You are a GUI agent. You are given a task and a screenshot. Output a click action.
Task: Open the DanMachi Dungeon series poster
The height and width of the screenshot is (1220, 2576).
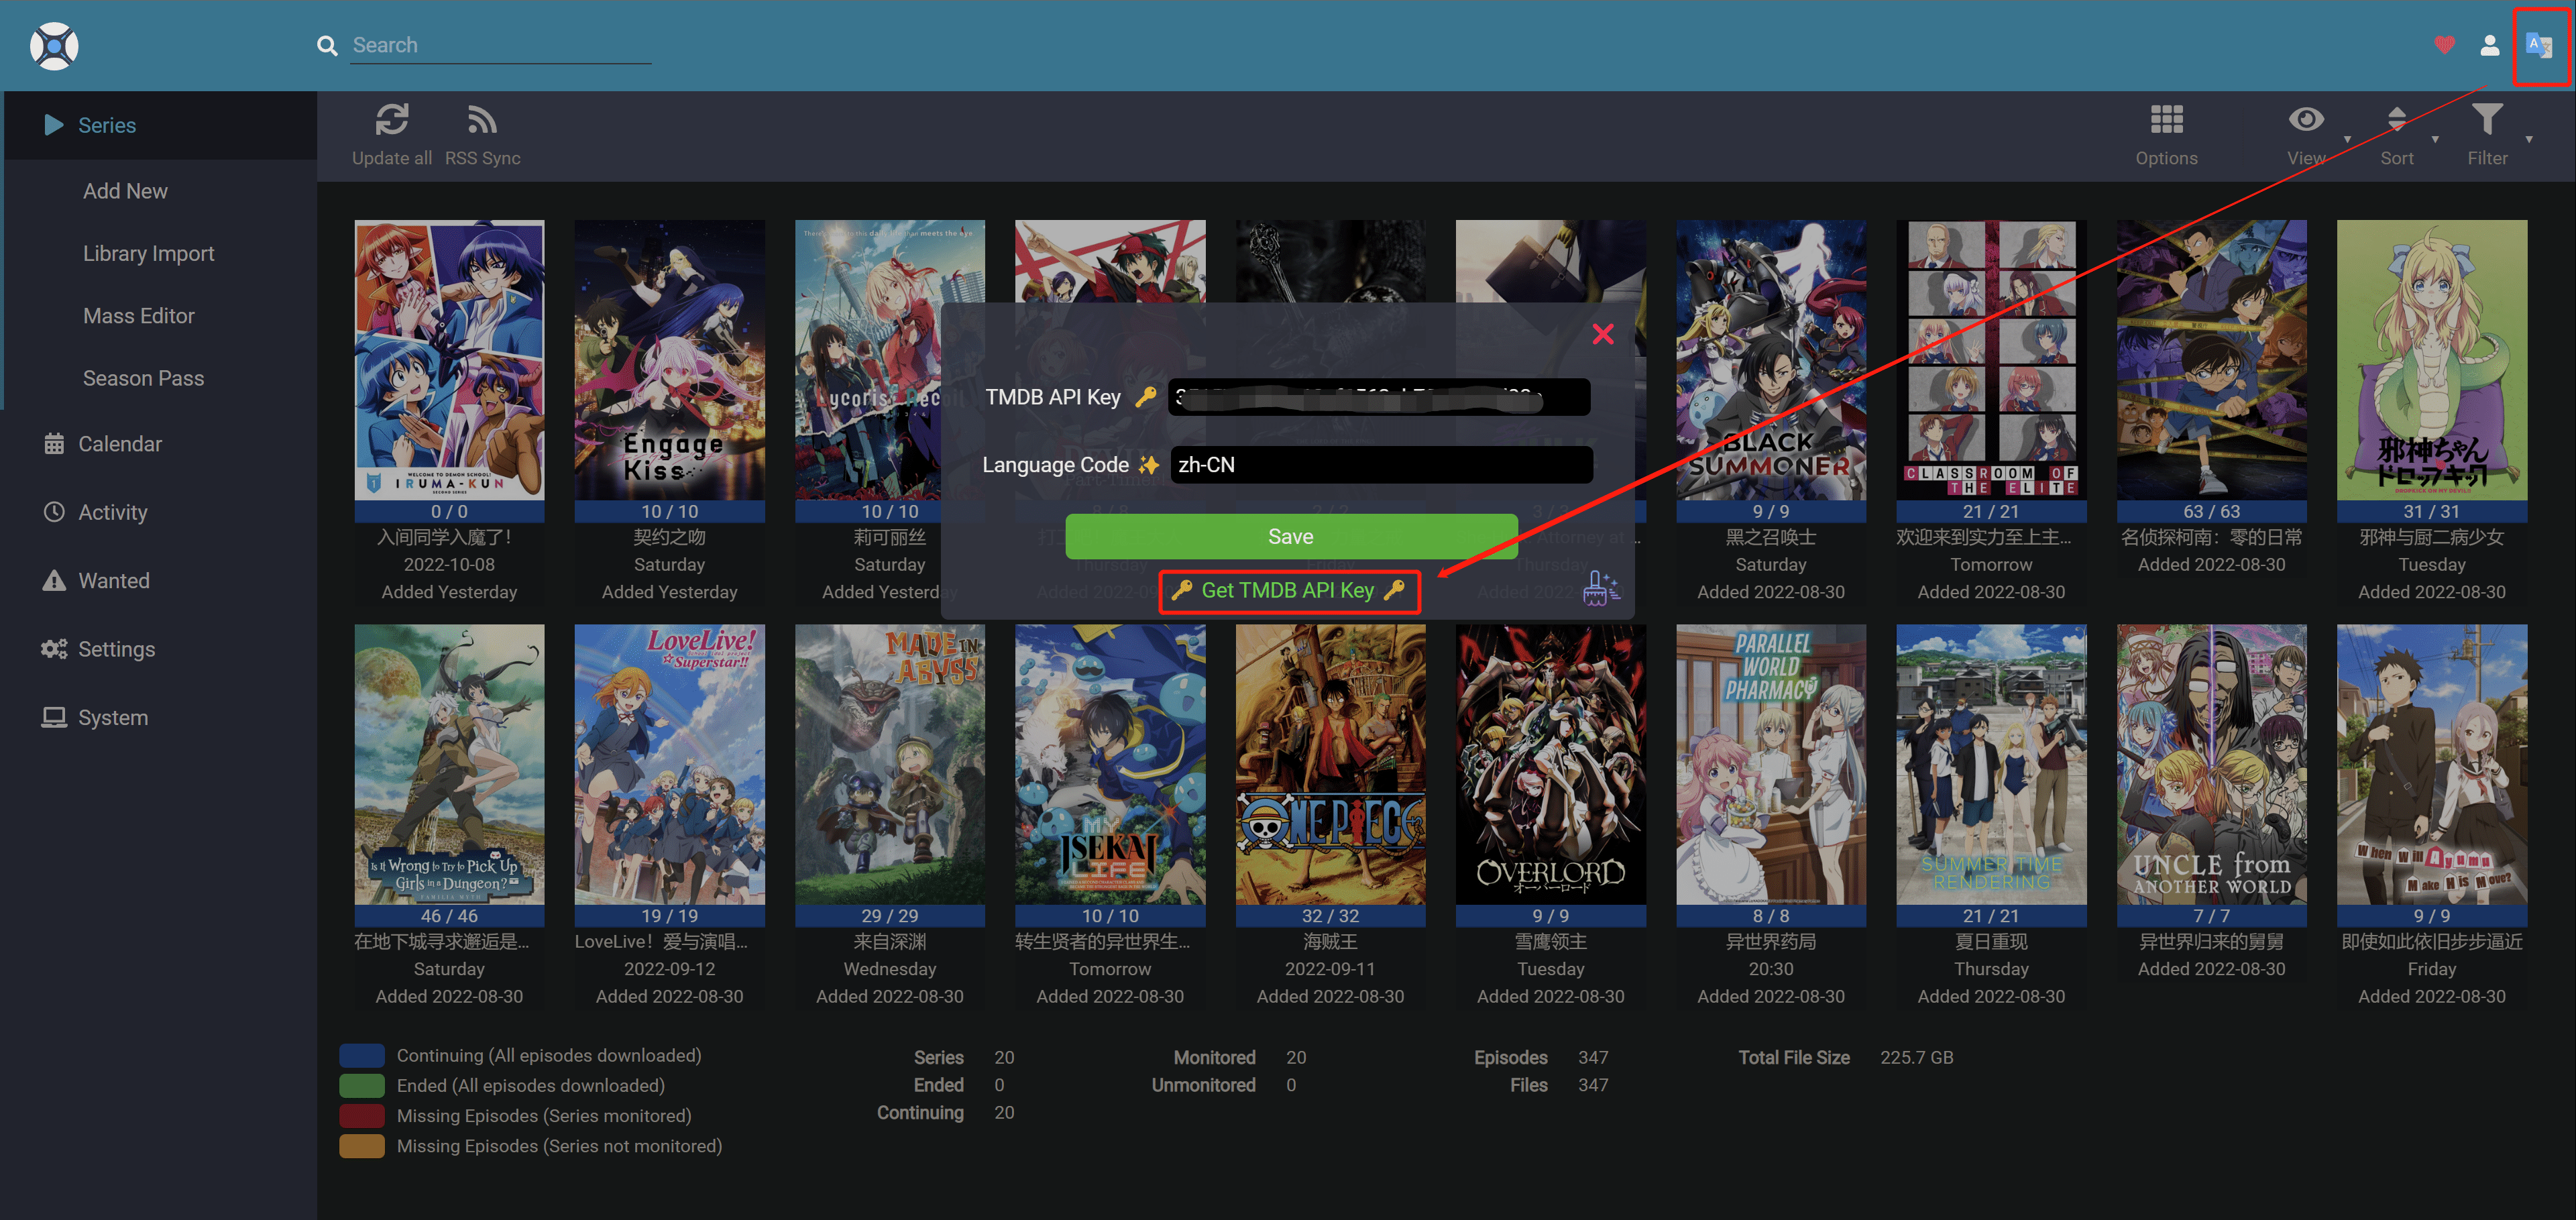click(x=449, y=765)
